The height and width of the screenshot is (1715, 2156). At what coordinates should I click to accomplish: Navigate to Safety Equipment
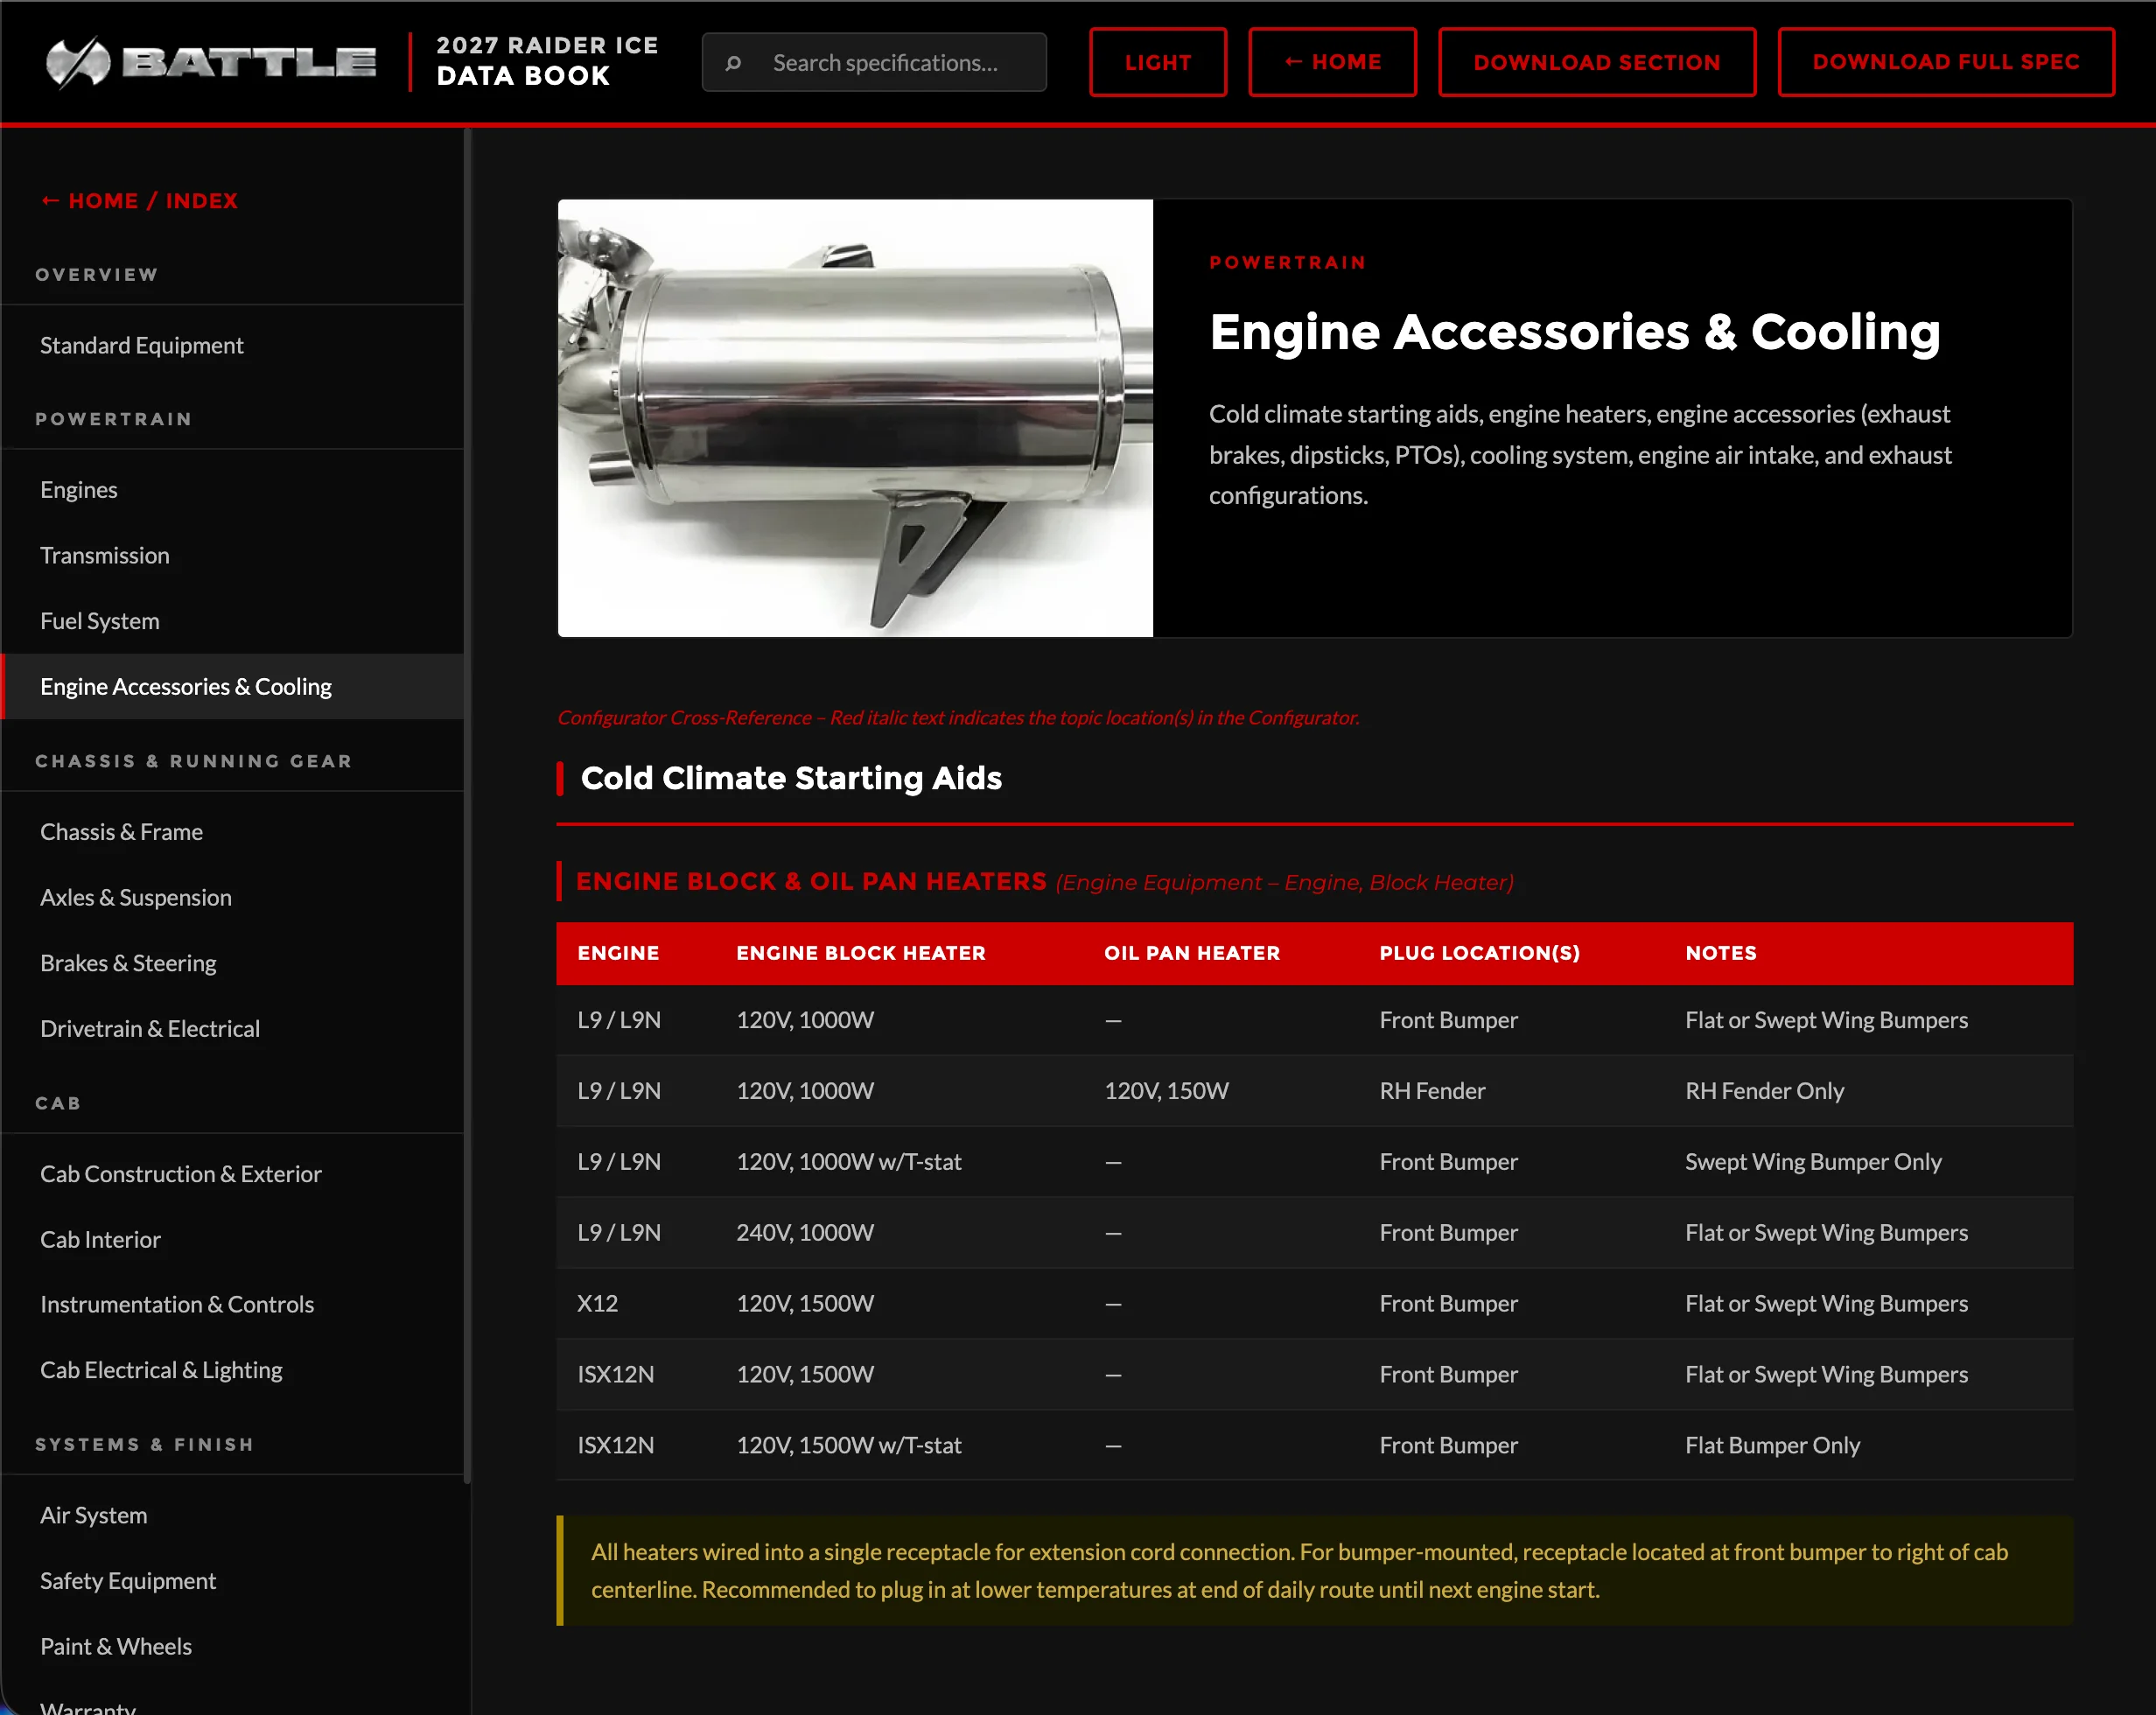tap(232, 1581)
